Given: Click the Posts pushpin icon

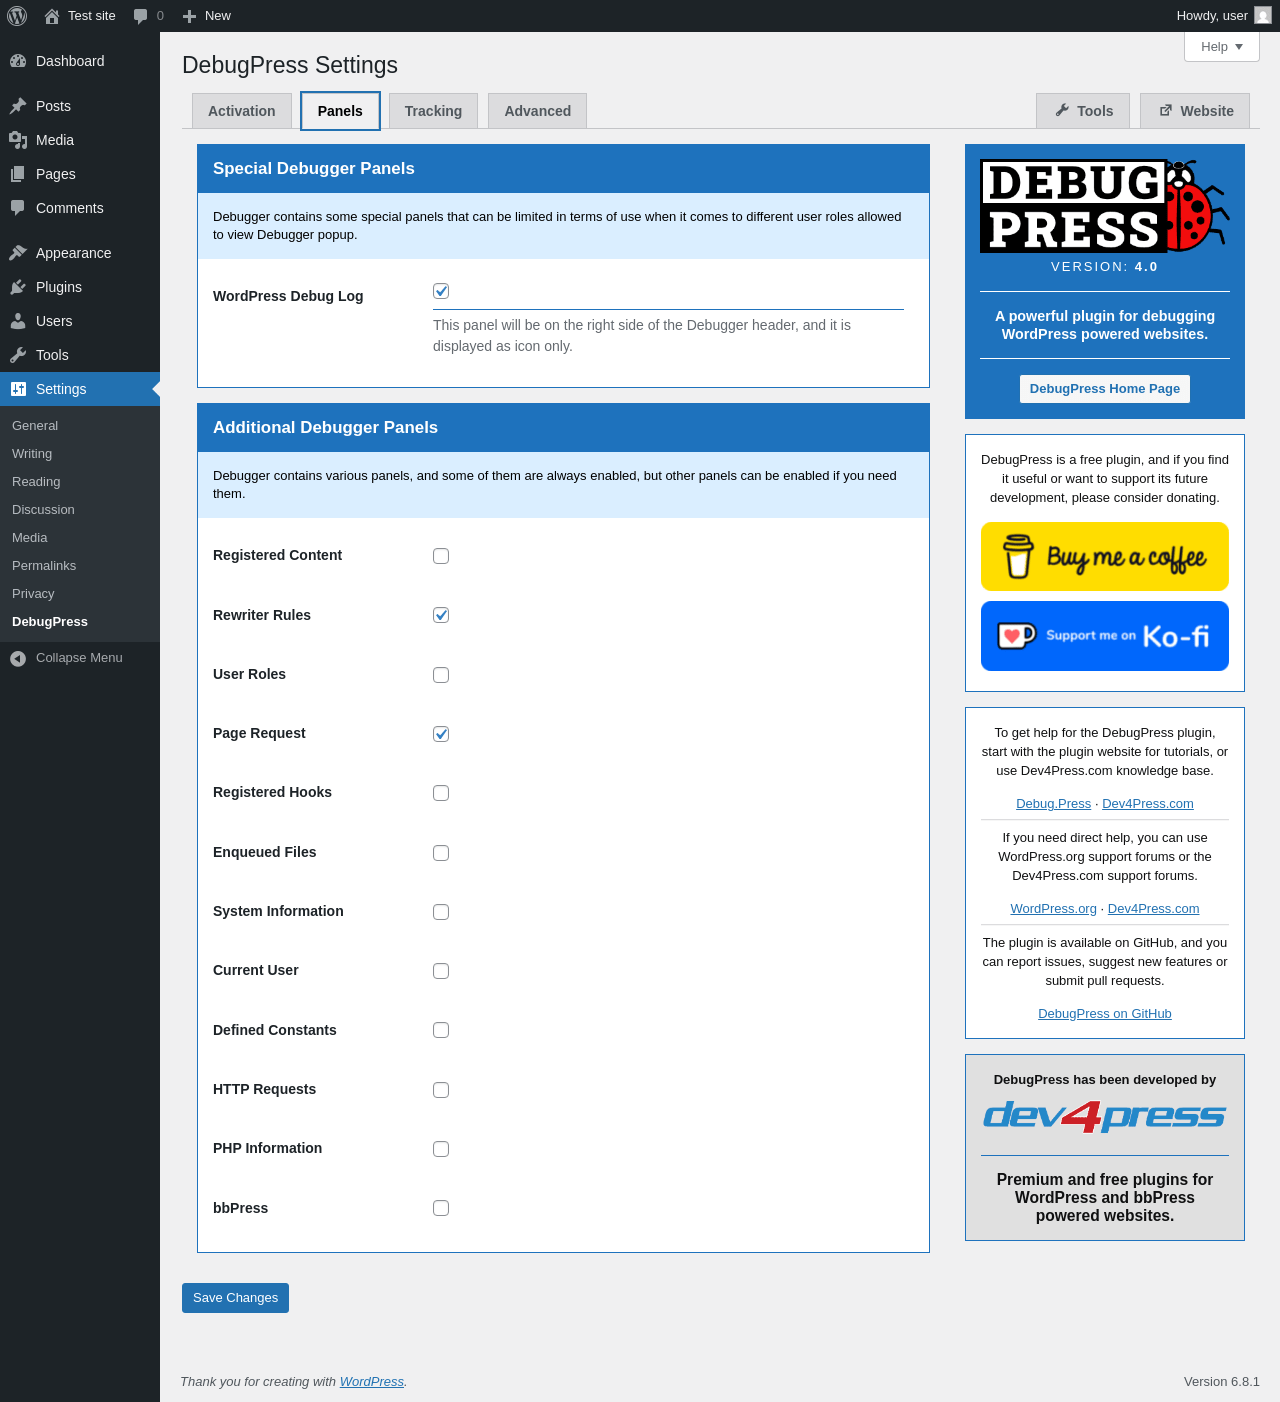Looking at the screenshot, I should pos(18,106).
